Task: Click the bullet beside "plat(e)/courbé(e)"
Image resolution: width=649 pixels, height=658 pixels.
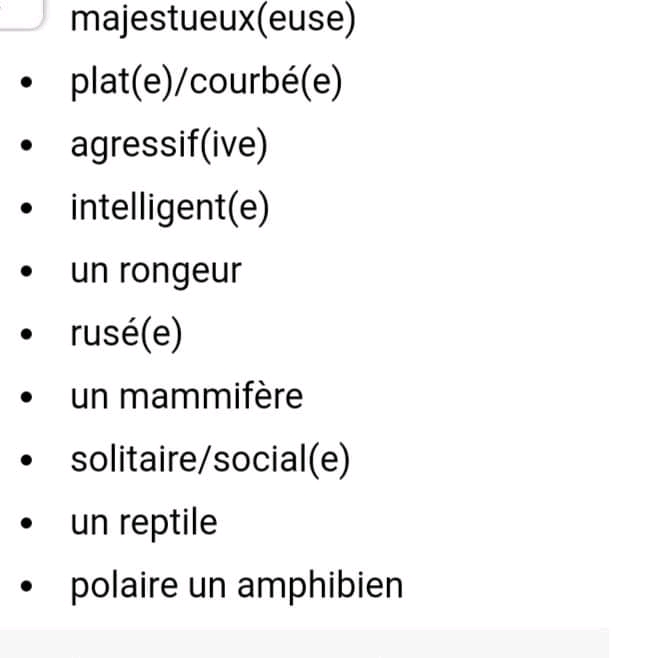Action: 30,84
